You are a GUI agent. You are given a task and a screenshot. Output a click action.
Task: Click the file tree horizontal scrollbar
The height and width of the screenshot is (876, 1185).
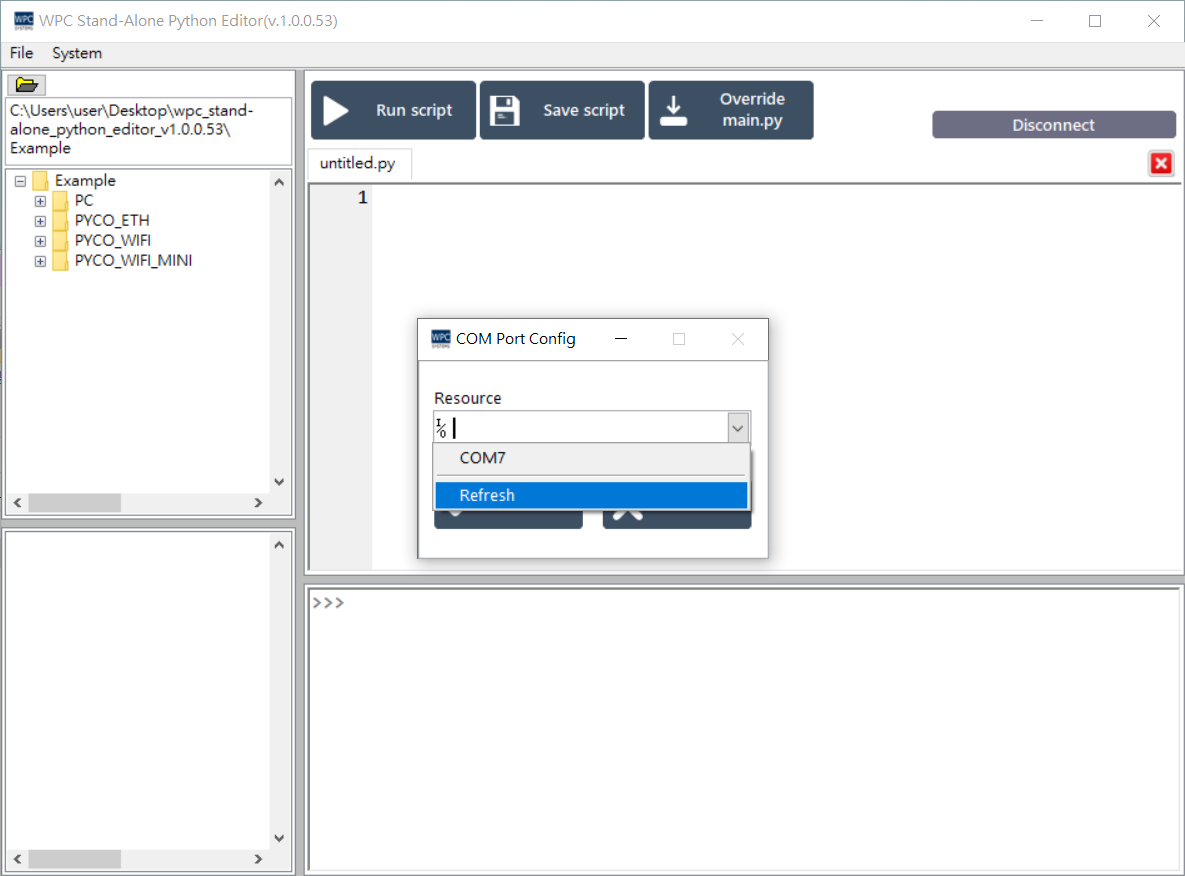[x=140, y=503]
